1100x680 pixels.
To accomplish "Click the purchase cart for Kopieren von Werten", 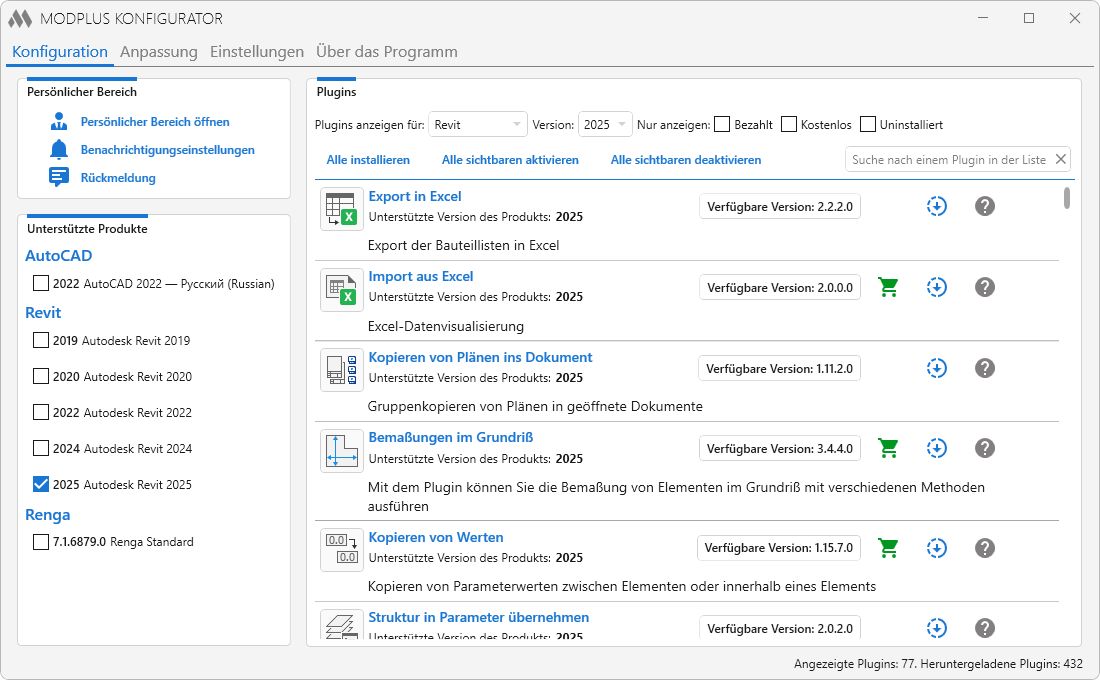I will tap(888, 547).
